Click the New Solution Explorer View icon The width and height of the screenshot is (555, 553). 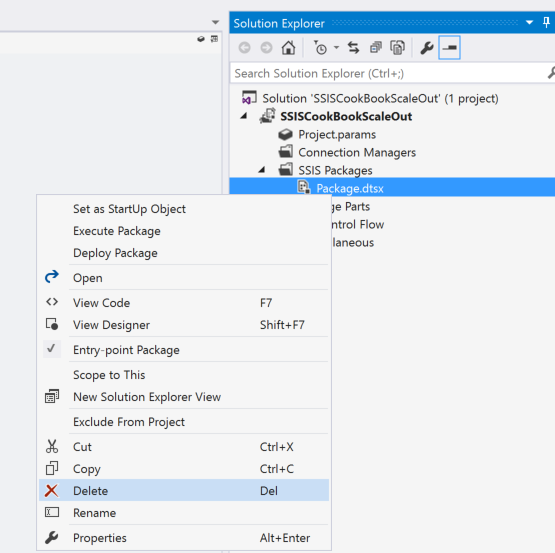52,396
